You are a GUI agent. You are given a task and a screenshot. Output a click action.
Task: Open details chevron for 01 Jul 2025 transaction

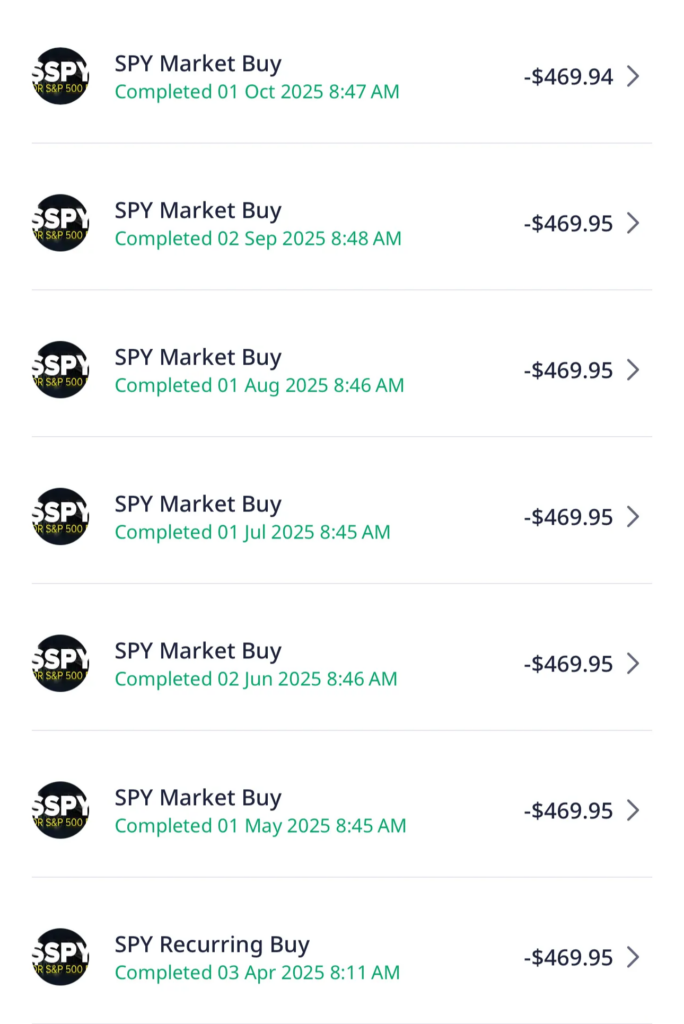[x=632, y=517]
